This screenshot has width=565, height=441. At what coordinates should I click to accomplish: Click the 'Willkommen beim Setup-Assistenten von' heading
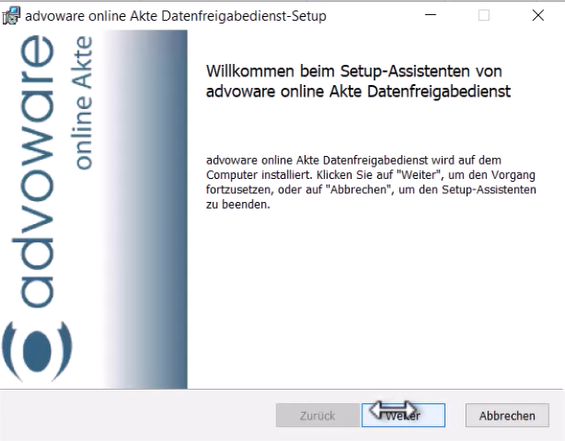354,71
